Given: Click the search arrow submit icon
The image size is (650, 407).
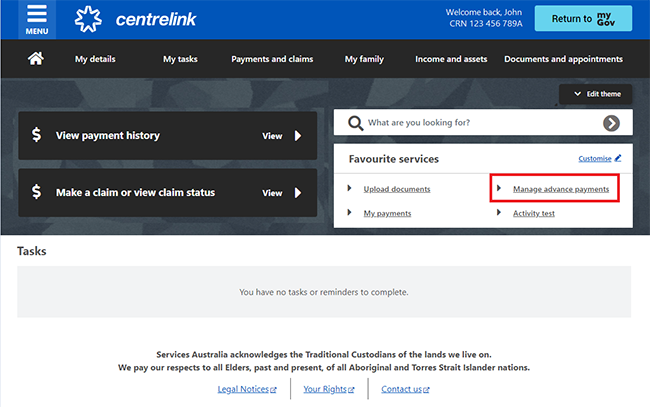Looking at the screenshot, I should pos(611,123).
